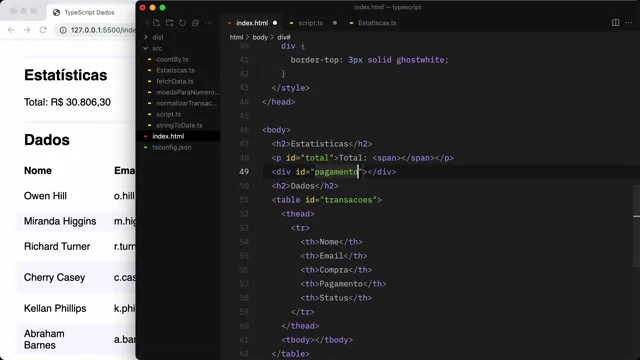Screen dimensions: 640x360
Task: Click the unsaved dot on script.ts tab
Action: [x=335, y=23]
